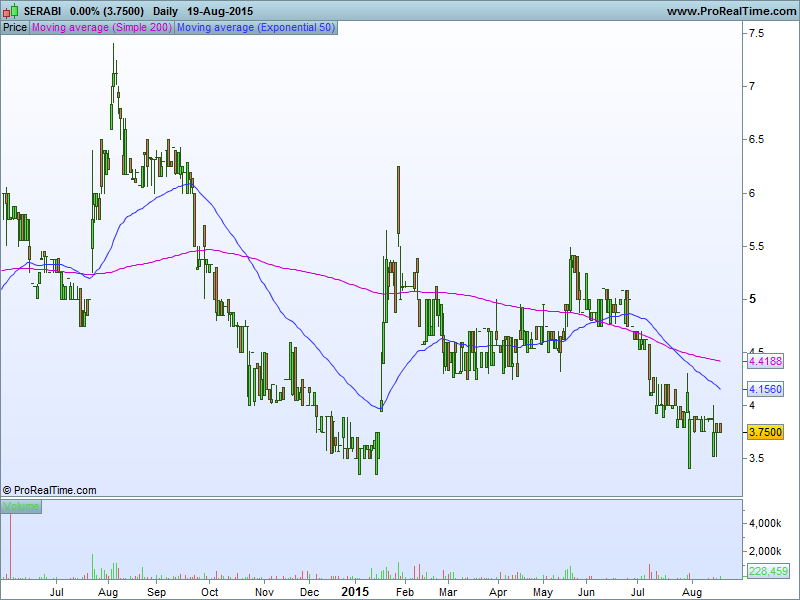
Task: Click the 7.5 price axis level
Action: click(757, 34)
